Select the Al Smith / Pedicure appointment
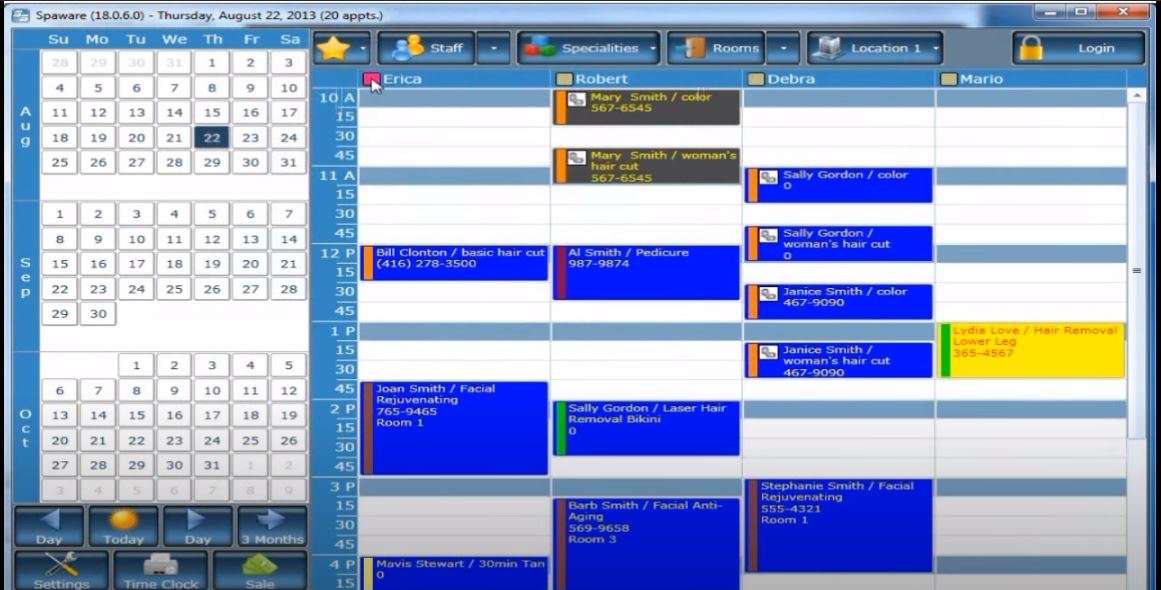 [646, 273]
